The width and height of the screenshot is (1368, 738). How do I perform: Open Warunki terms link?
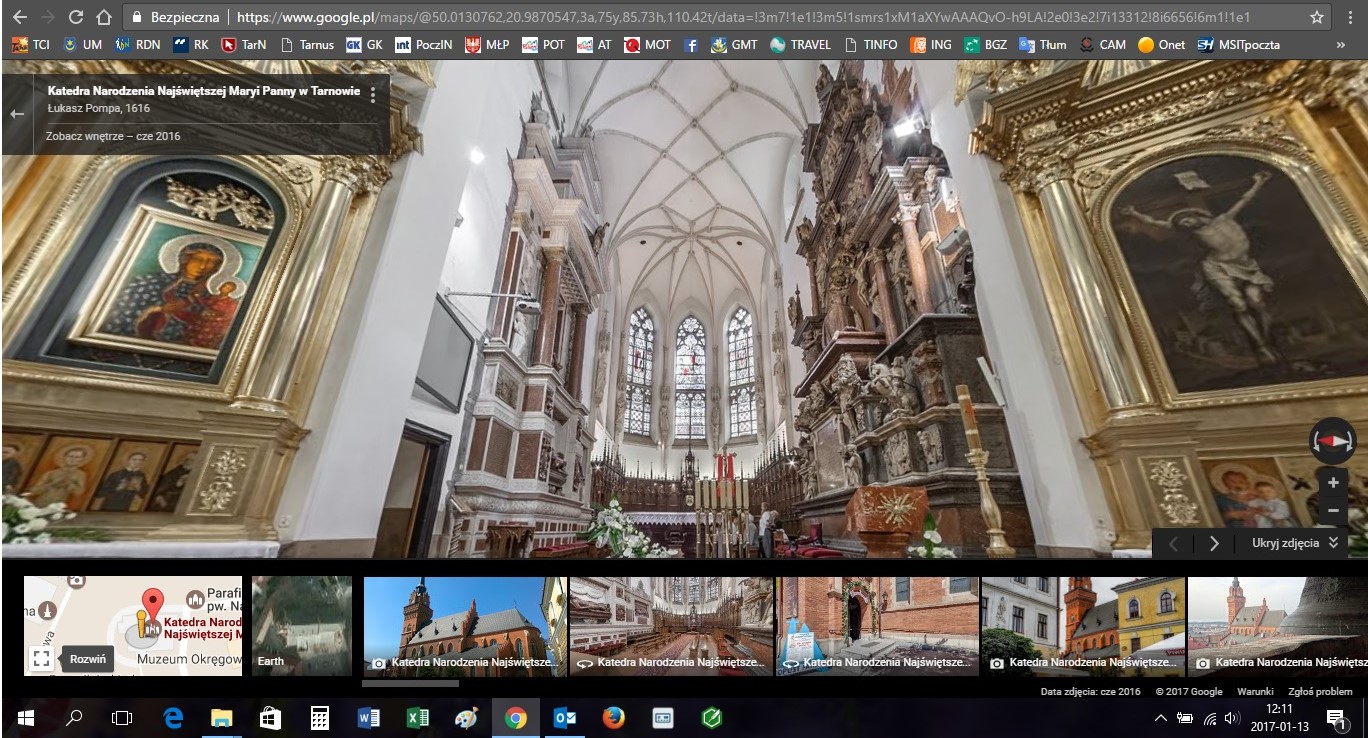(x=1255, y=691)
